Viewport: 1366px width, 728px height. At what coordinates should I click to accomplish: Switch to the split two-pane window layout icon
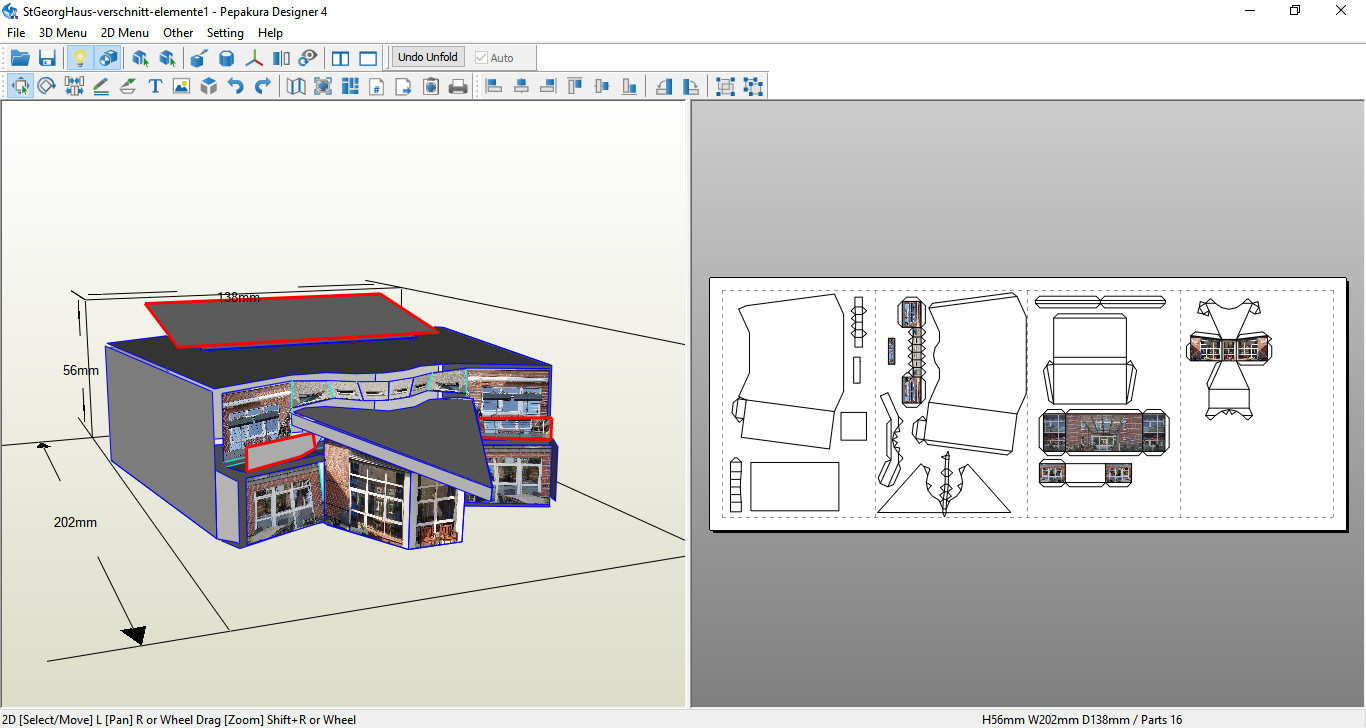(341, 58)
